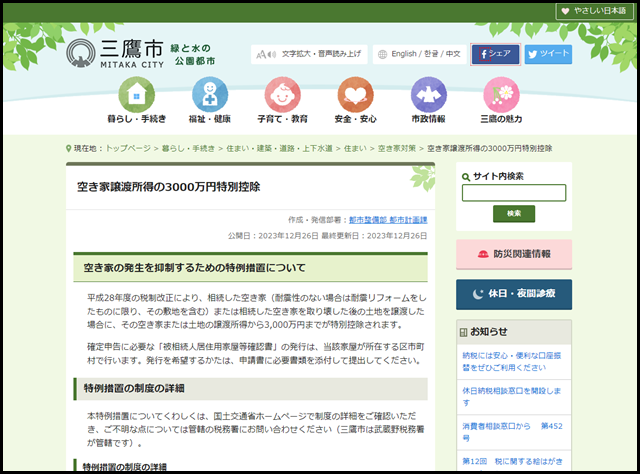Open 休日・夜間診療 banner
This screenshot has width=640, height=474.
click(514, 294)
